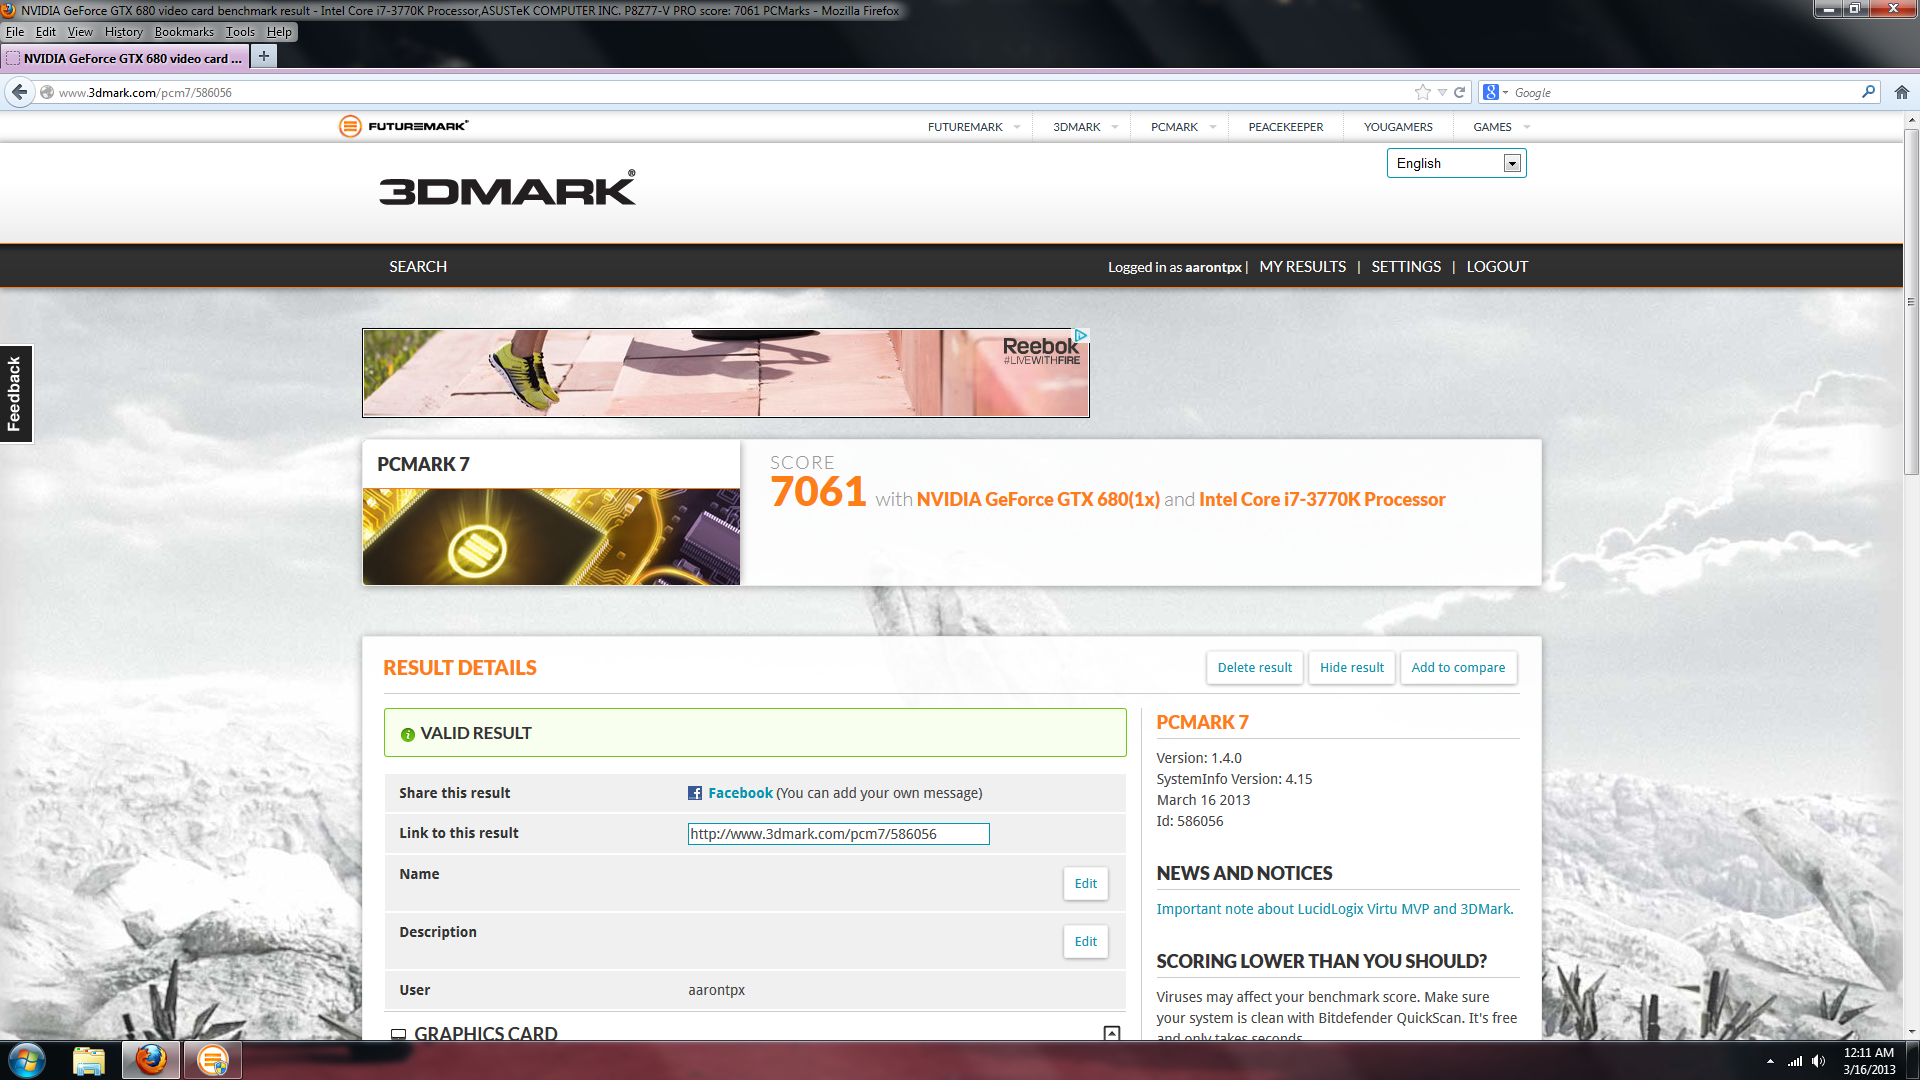Collapse the Graphics Card section
Image resolution: width=1920 pixels, height=1080 pixels.
[x=1112, y=1033]
